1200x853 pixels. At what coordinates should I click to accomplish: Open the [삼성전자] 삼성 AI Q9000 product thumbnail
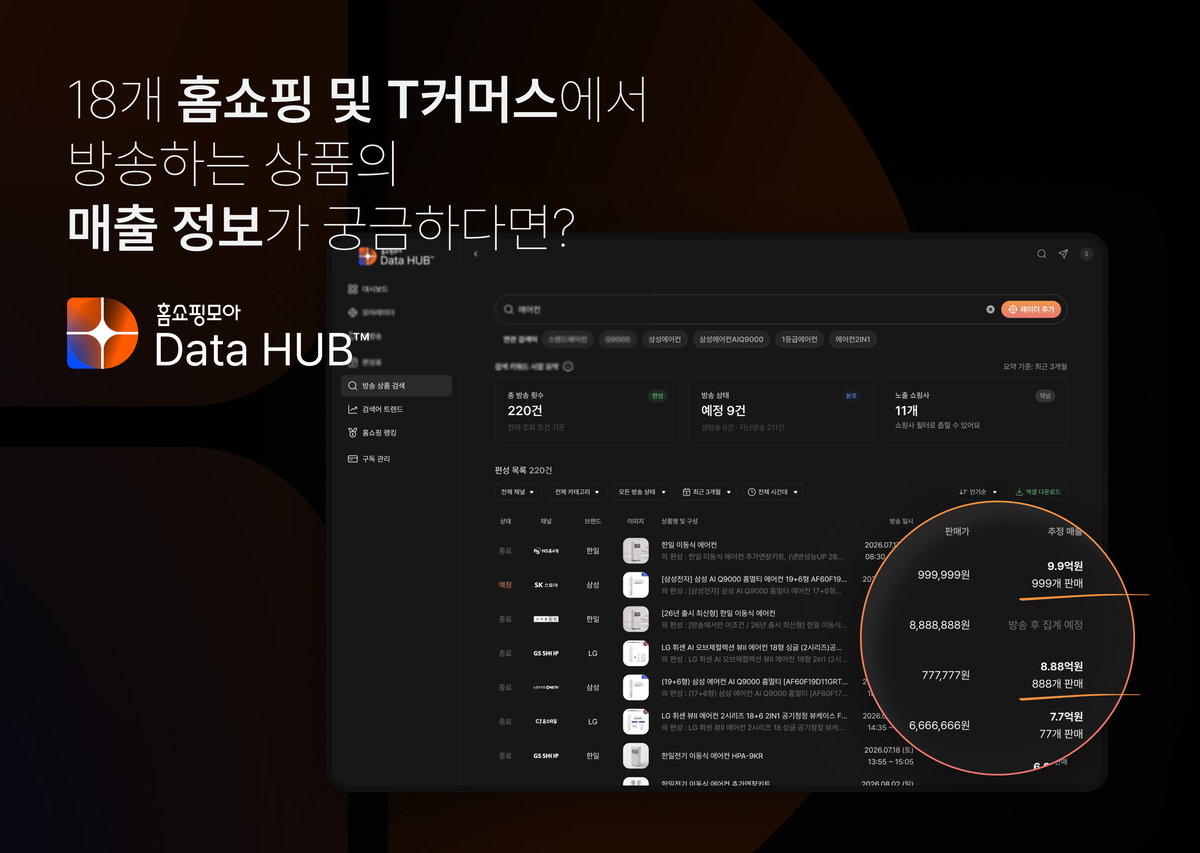(636, 585)
